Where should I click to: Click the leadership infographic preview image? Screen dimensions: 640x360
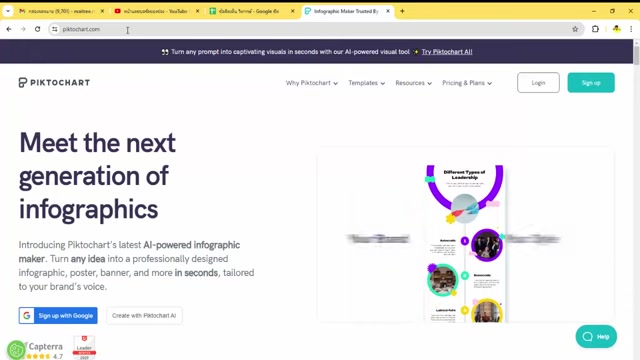click(x=465, y=244)
